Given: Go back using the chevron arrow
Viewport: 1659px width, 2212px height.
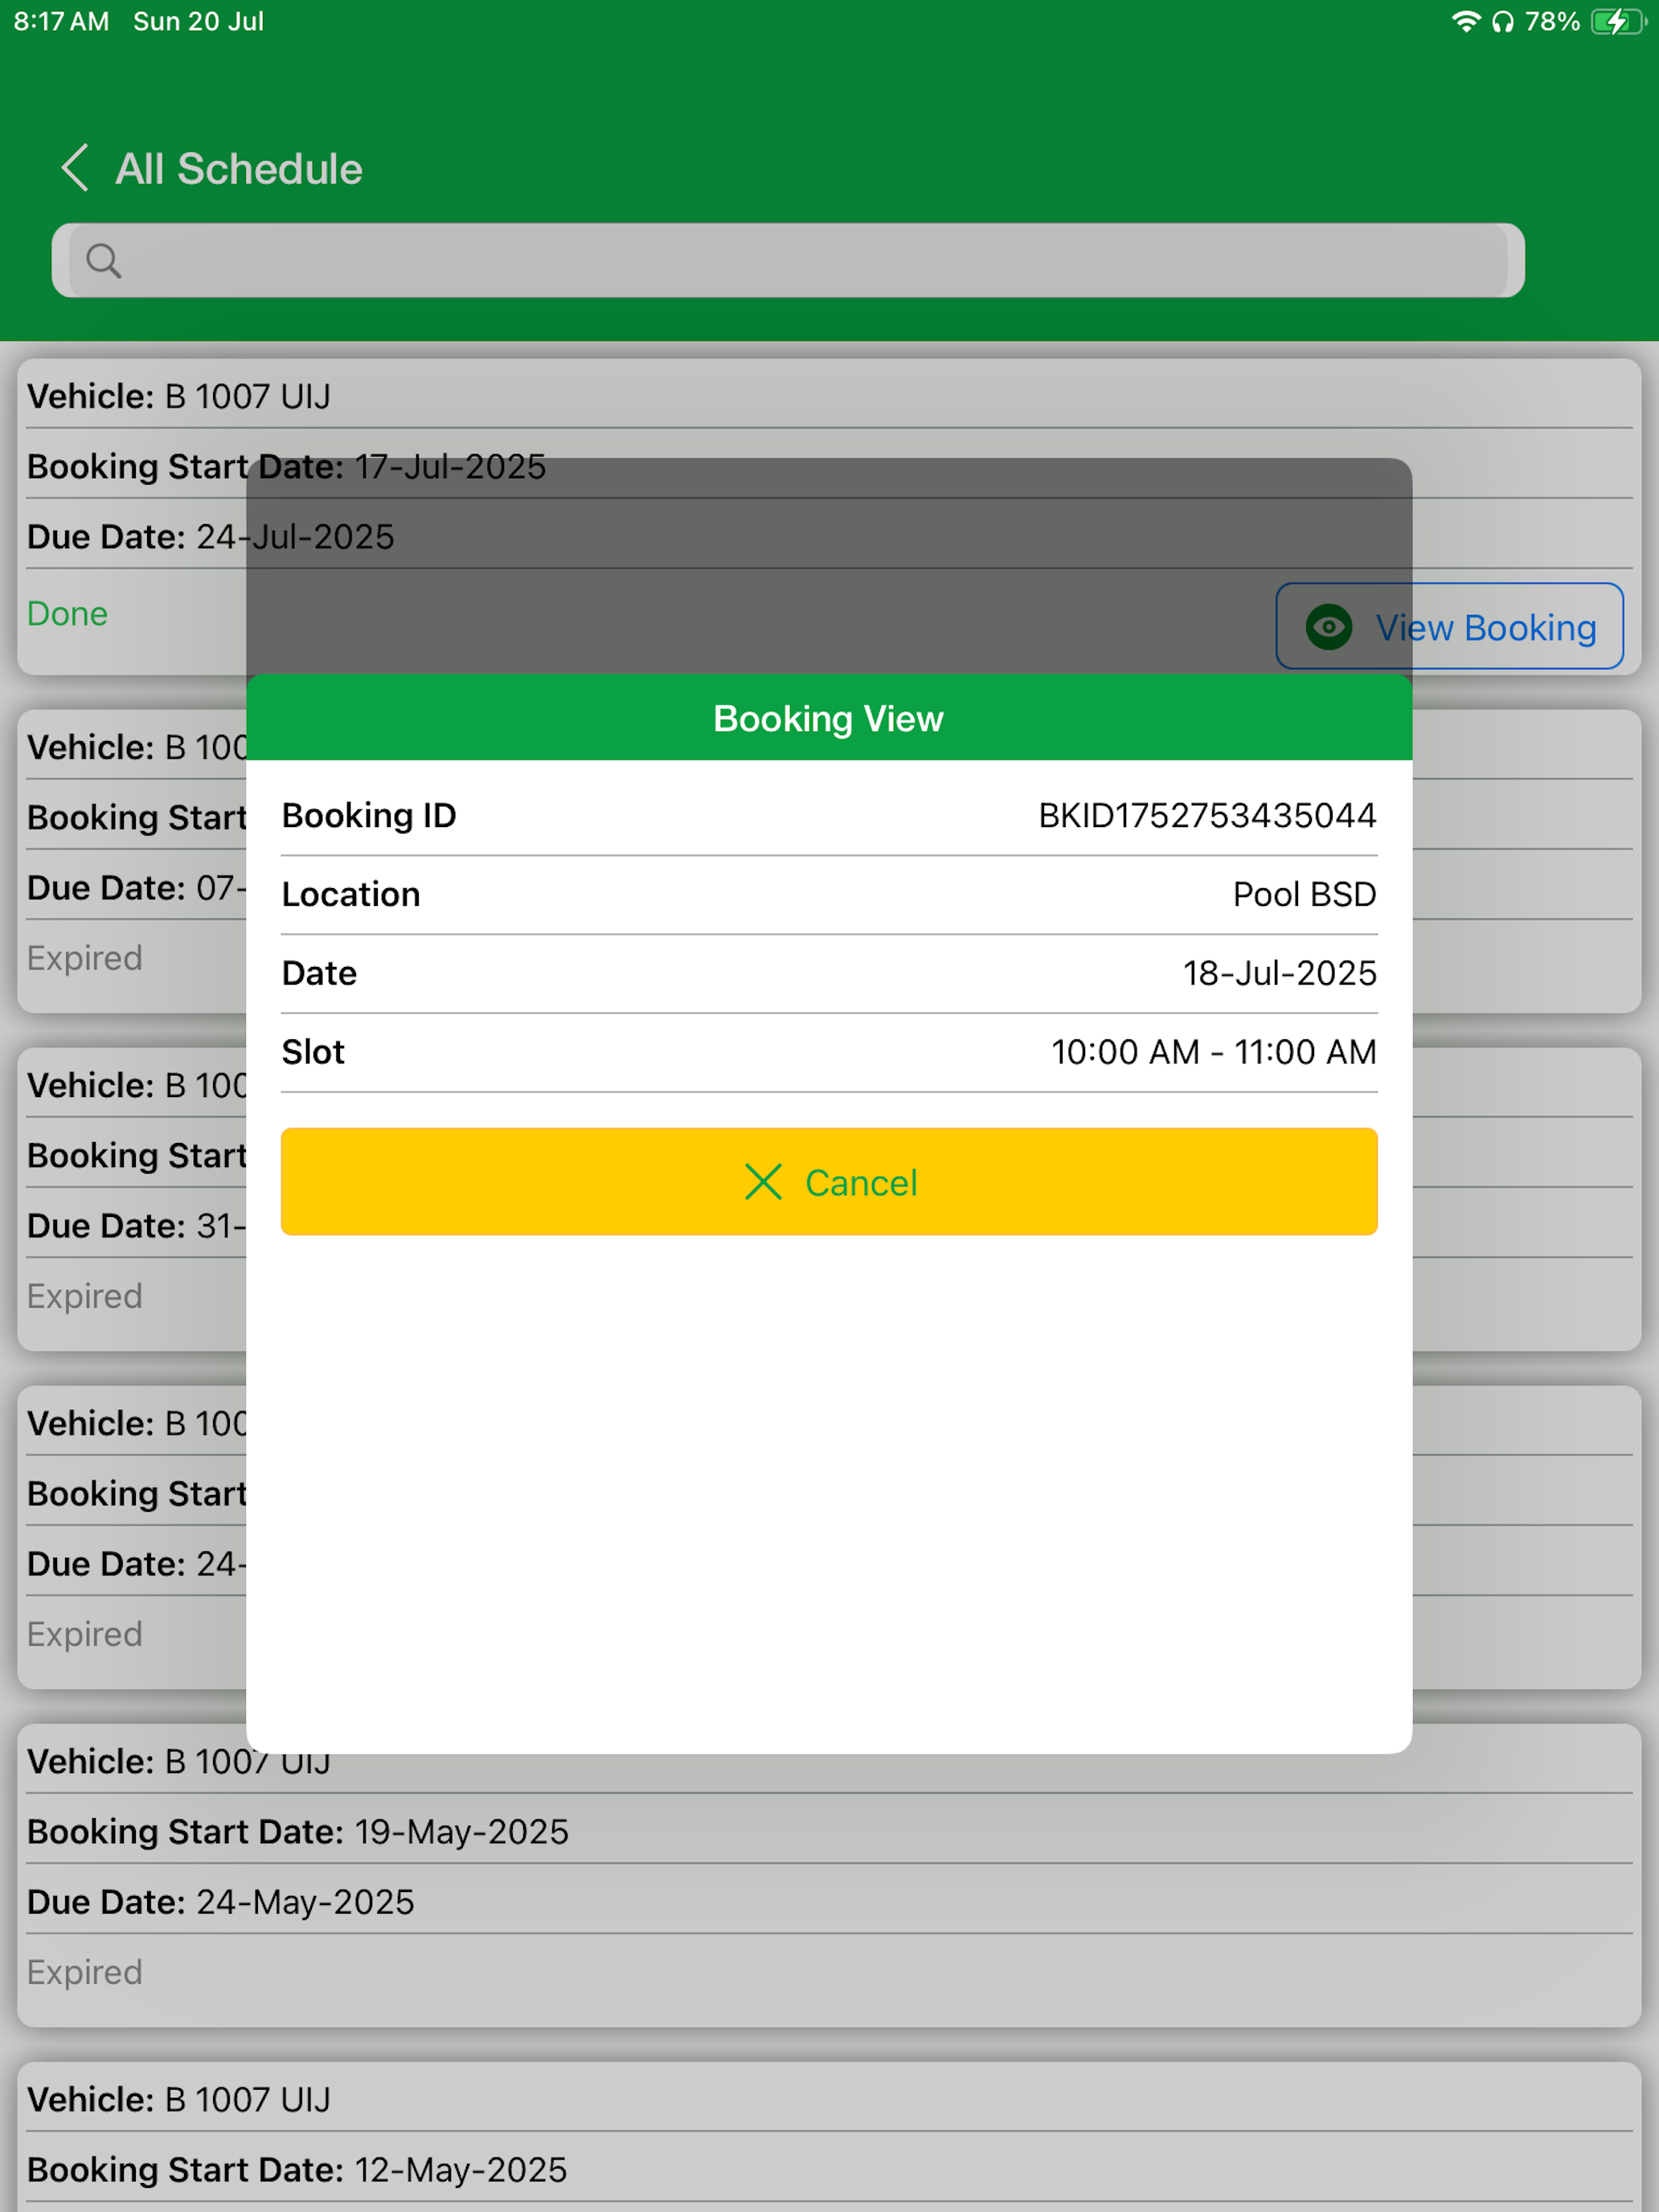Looking at the screenshot, I should pyautogui.click(x=75, y=167).
